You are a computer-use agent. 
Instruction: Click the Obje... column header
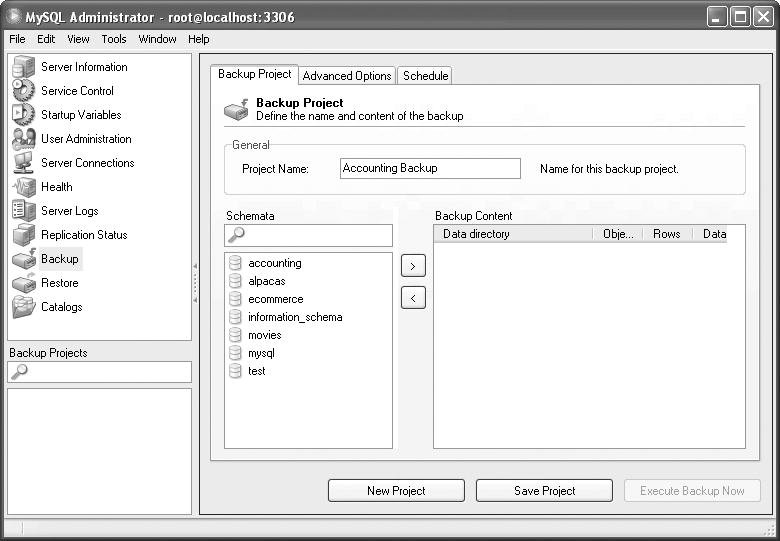pyautogui.click(x=617, y=234)
